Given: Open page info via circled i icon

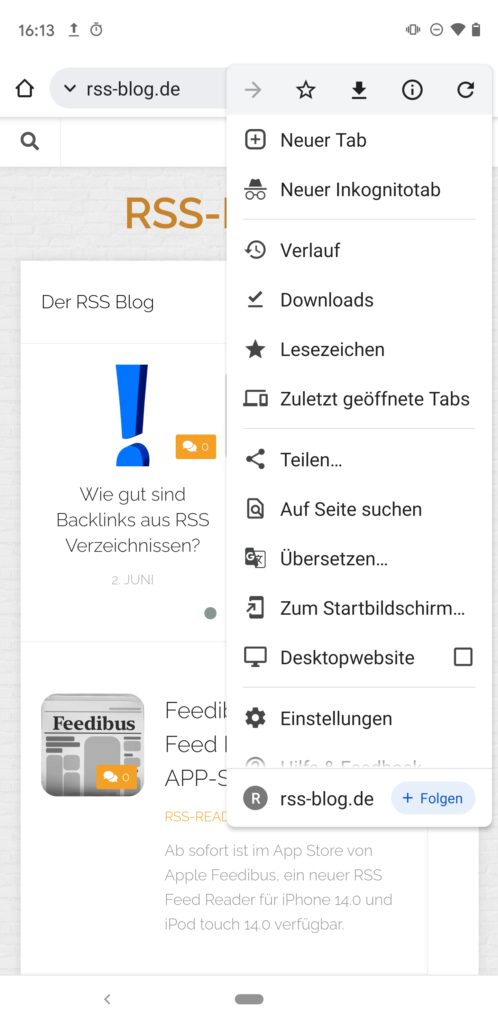Looking at the screenshot, I should point(412,90).
